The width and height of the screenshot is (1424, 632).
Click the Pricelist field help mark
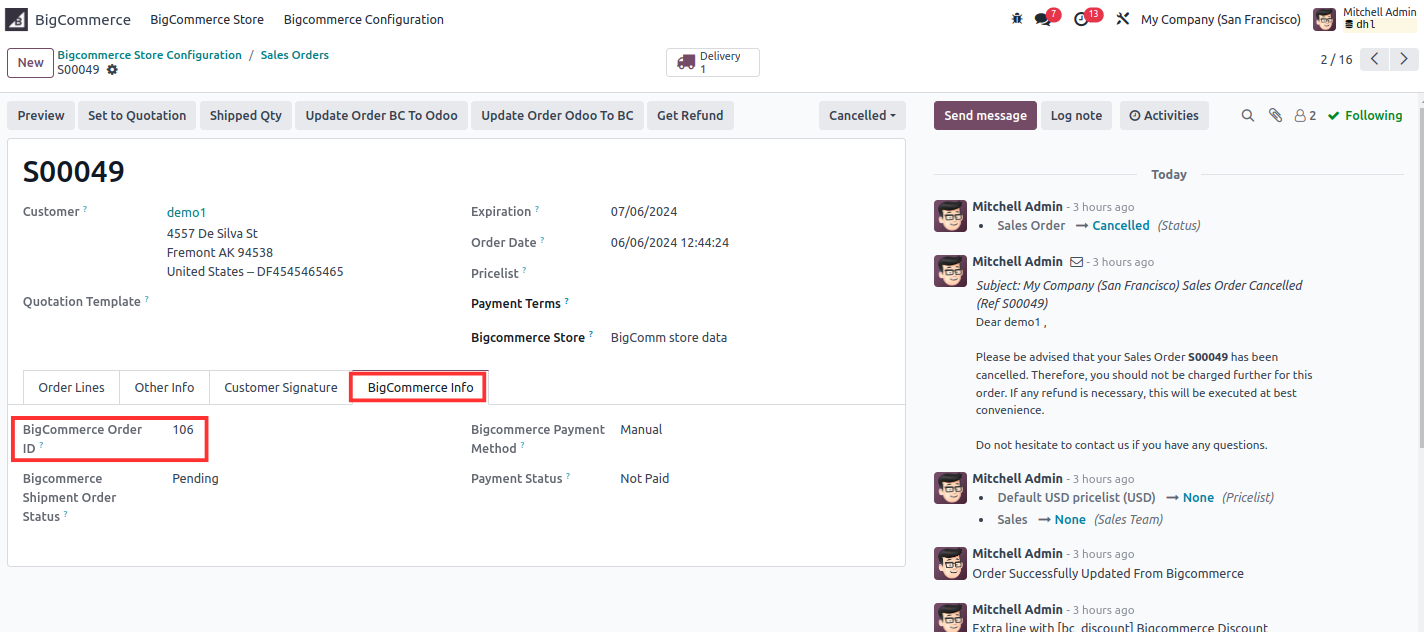524,270
